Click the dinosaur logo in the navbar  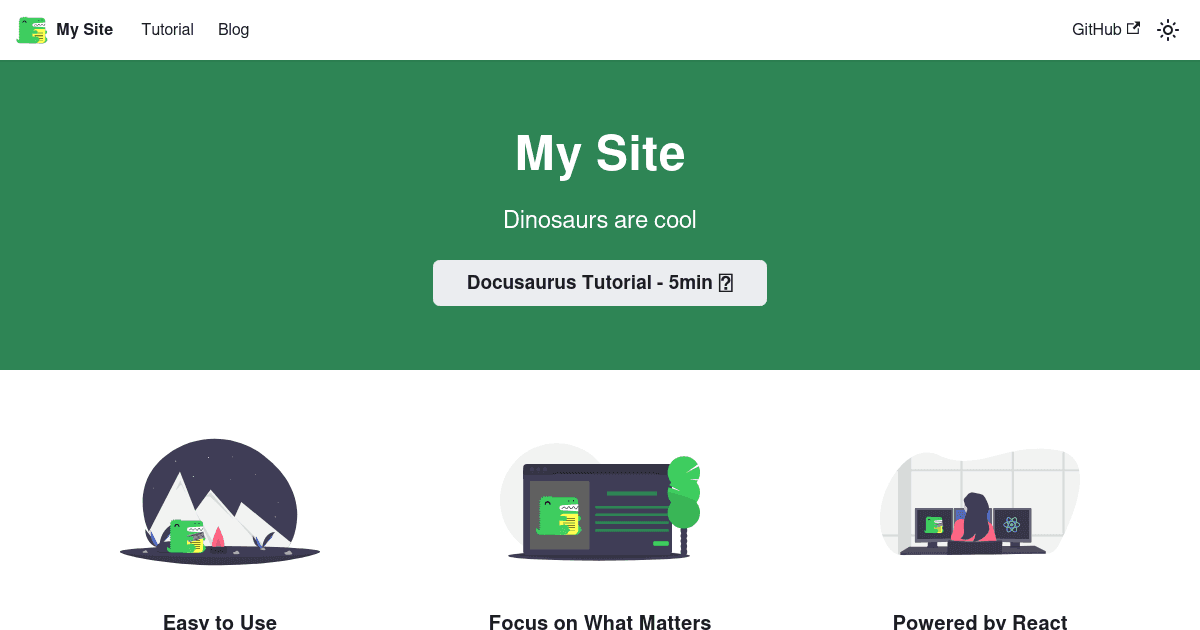[30, 29]
